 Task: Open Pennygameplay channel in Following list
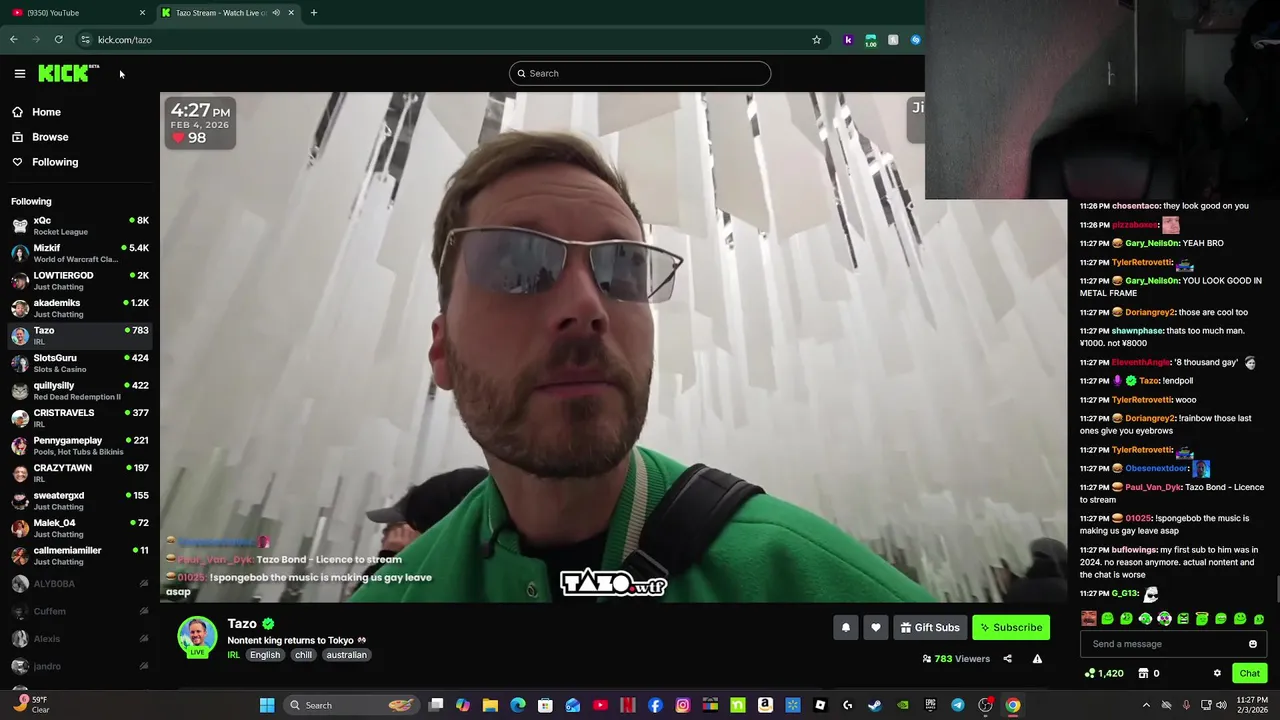80,446
